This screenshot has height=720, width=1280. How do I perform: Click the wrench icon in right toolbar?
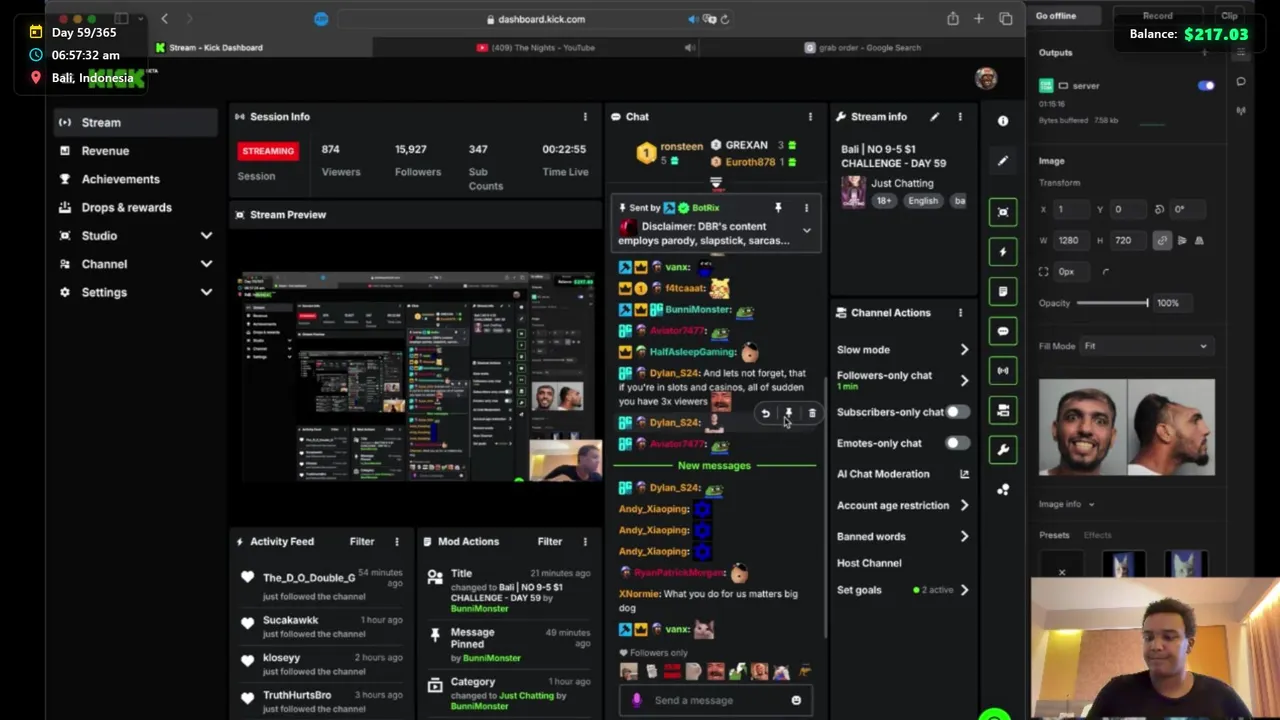(1003, 450)
